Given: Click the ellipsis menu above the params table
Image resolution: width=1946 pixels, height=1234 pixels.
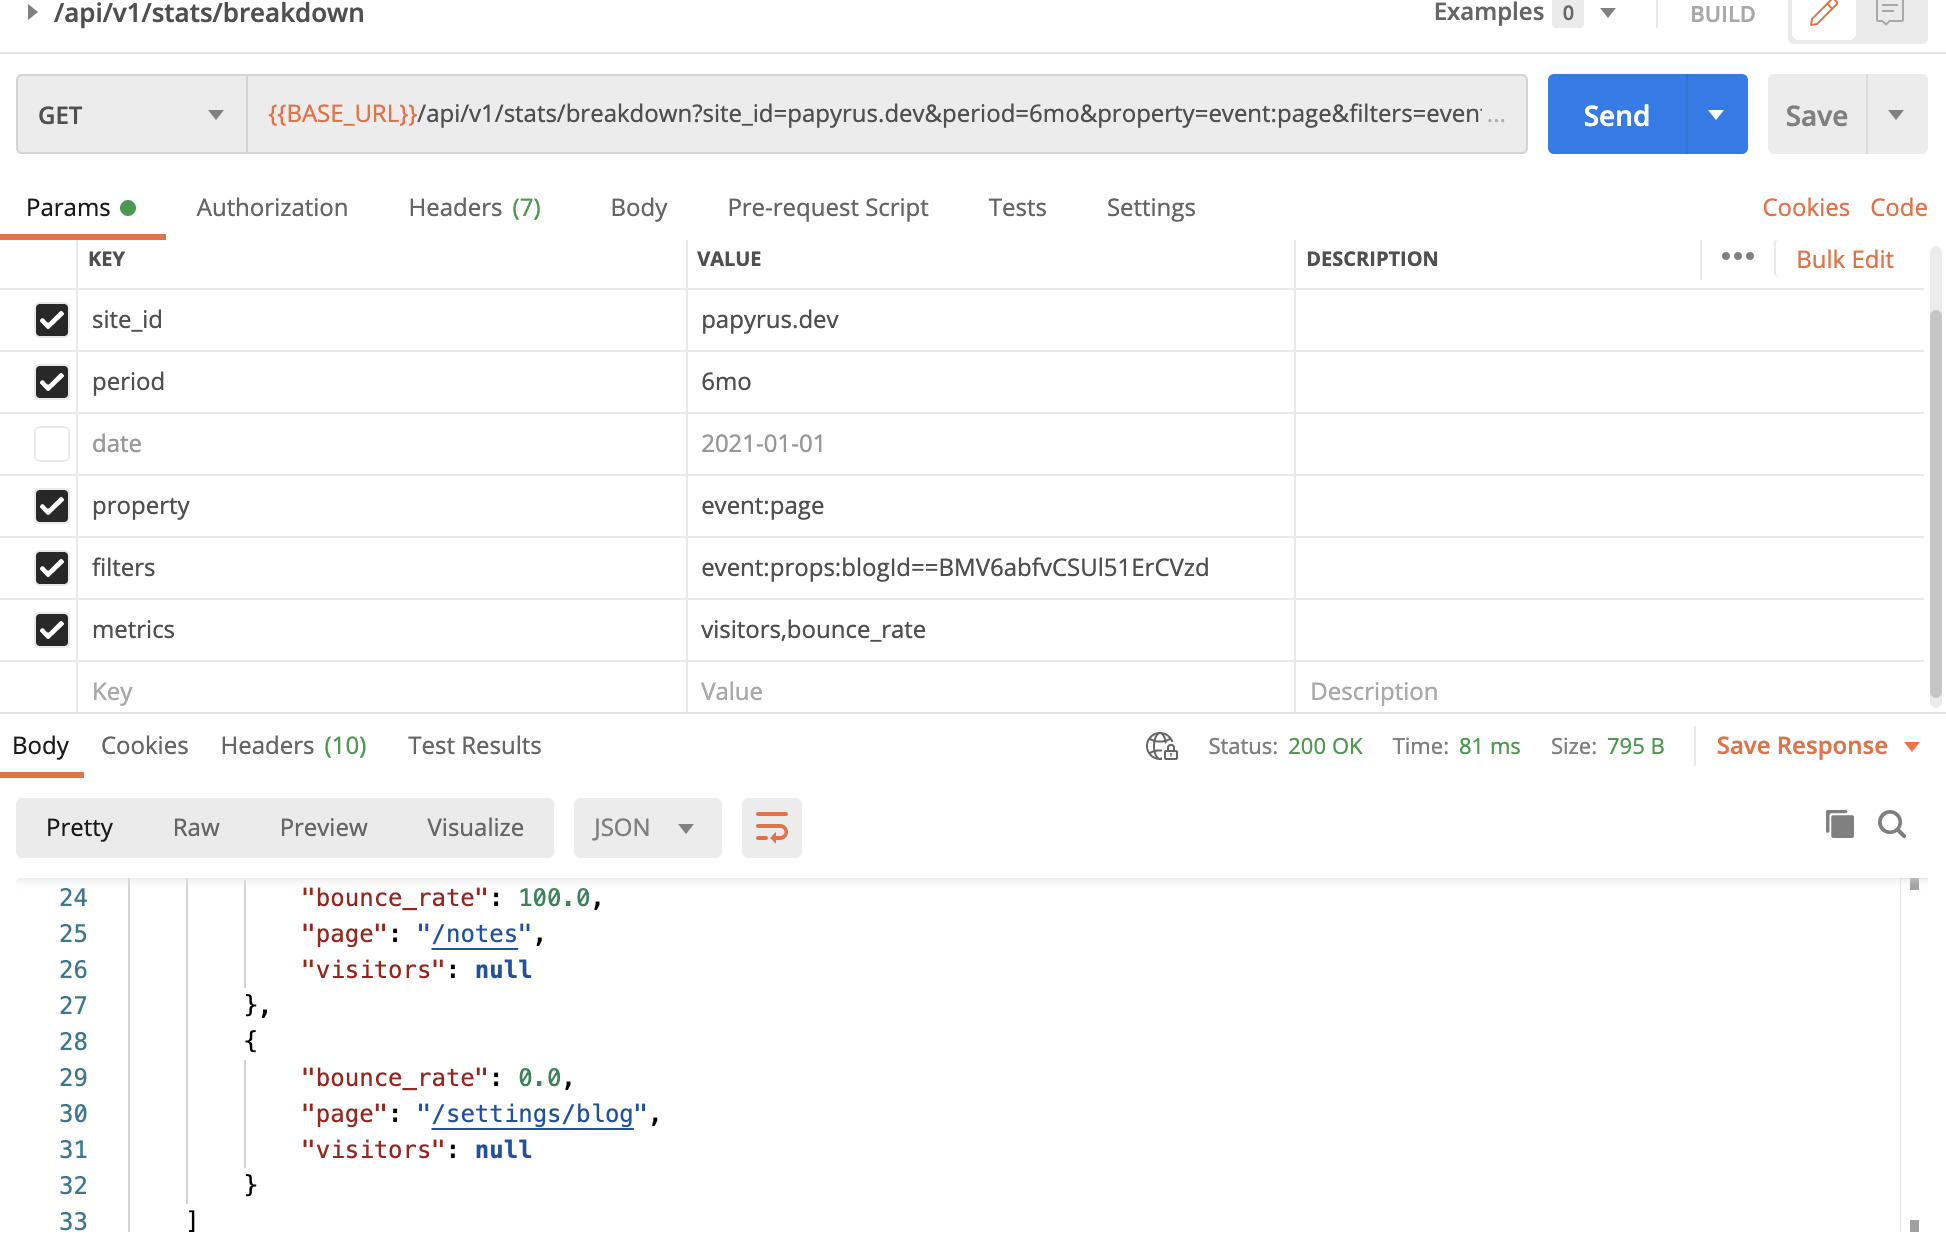Looking at the screenshot, I should tap(1737, 257).
